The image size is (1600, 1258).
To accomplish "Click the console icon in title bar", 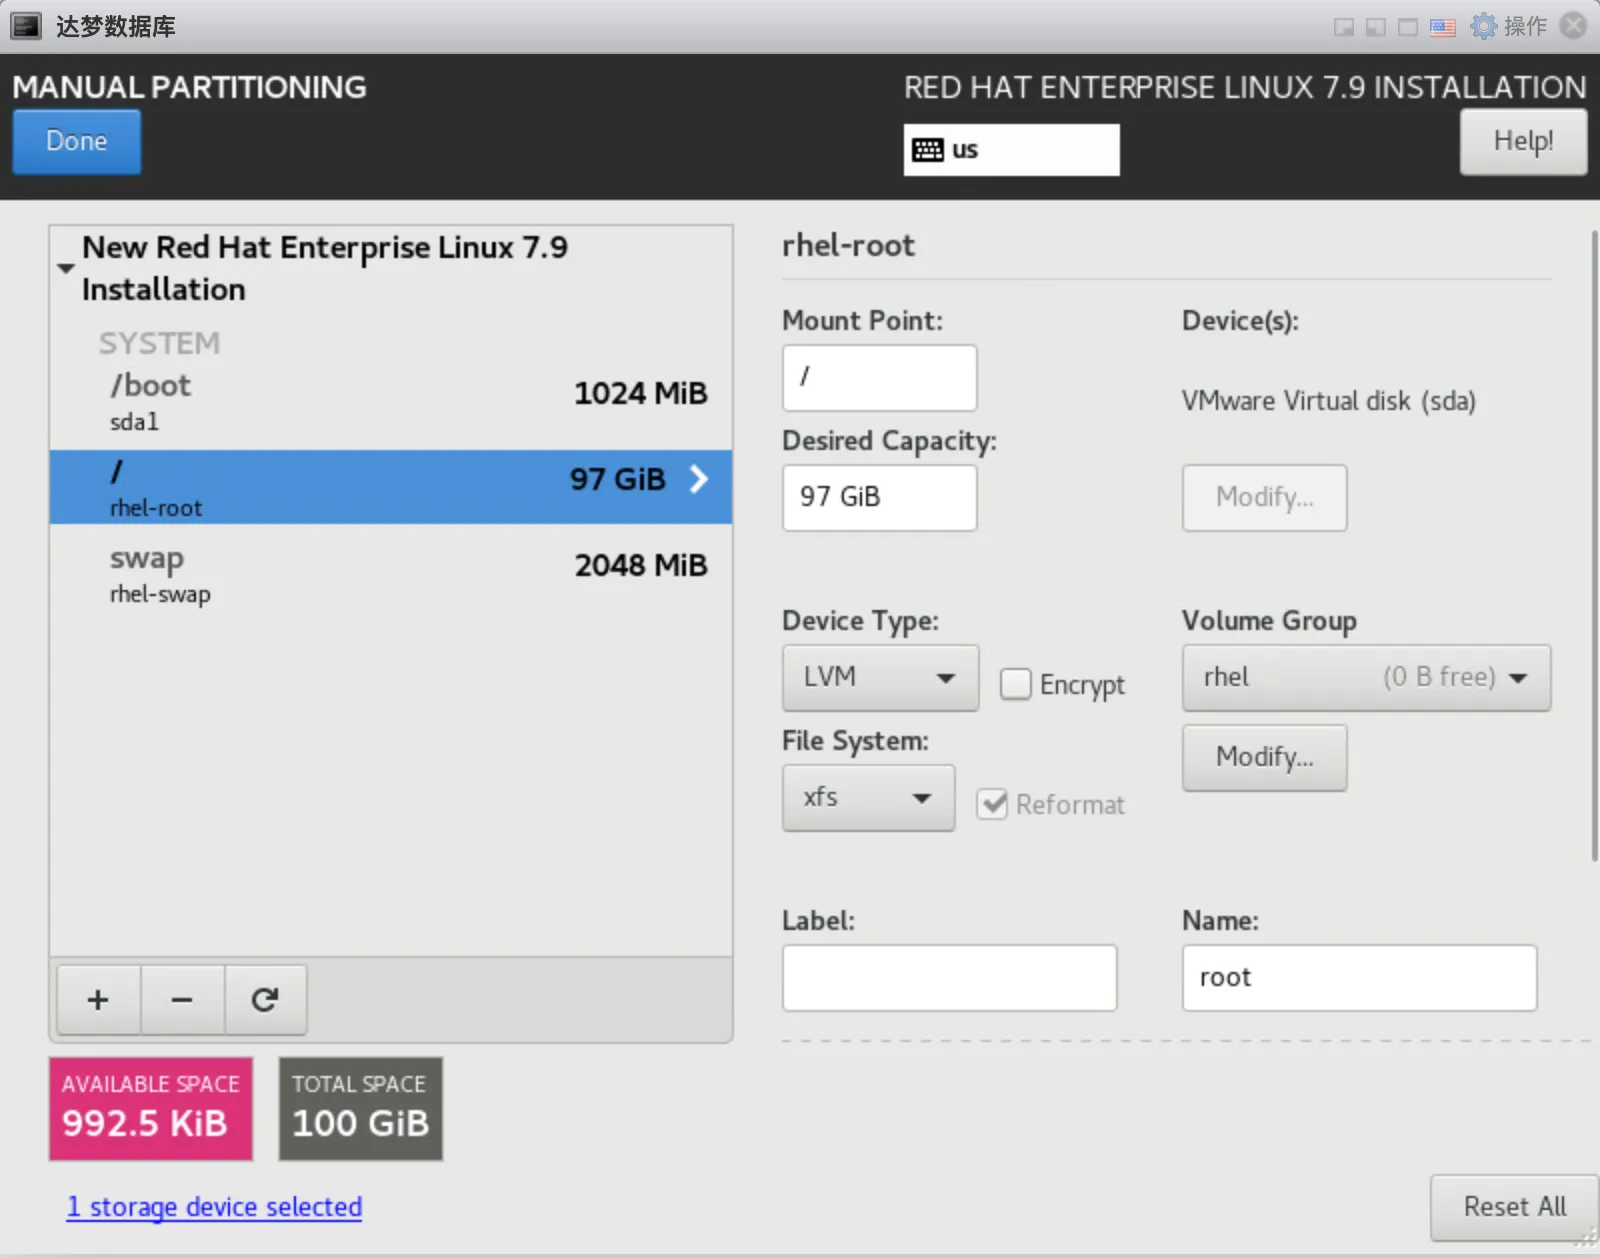I will pyautogui.click(x=26, y=26).
